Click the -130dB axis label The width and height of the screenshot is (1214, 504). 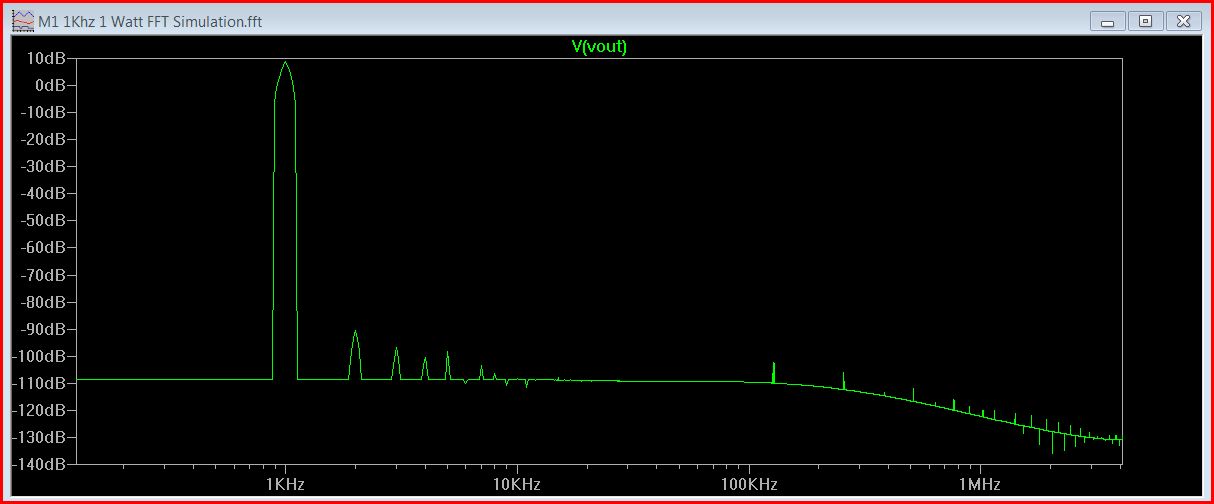pos(41,437)
